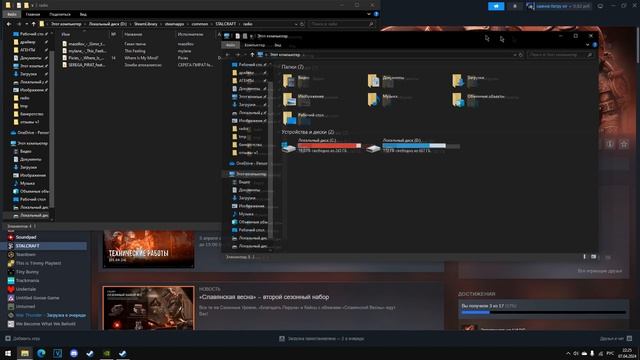Viewport: 640px width, 360px height.
Task: Open Unturned in Steam library list
Action: (25, 307)
